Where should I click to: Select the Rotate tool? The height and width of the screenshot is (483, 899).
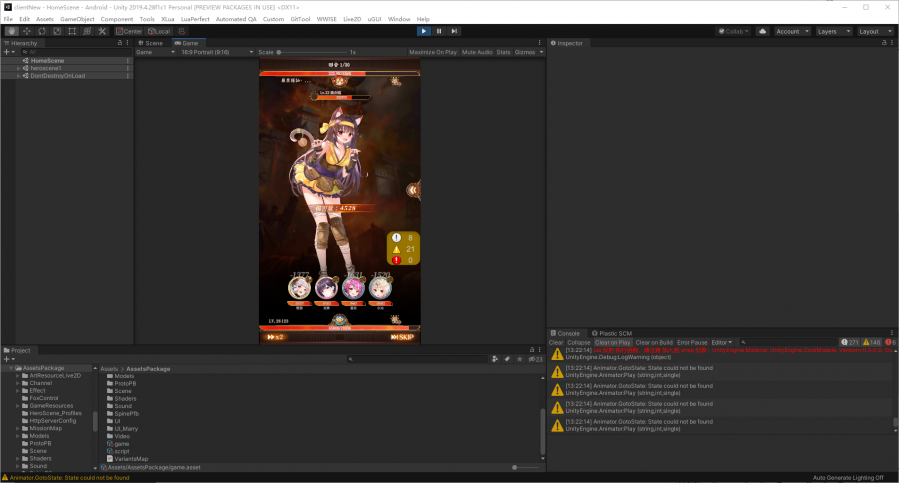pos(42,31)
